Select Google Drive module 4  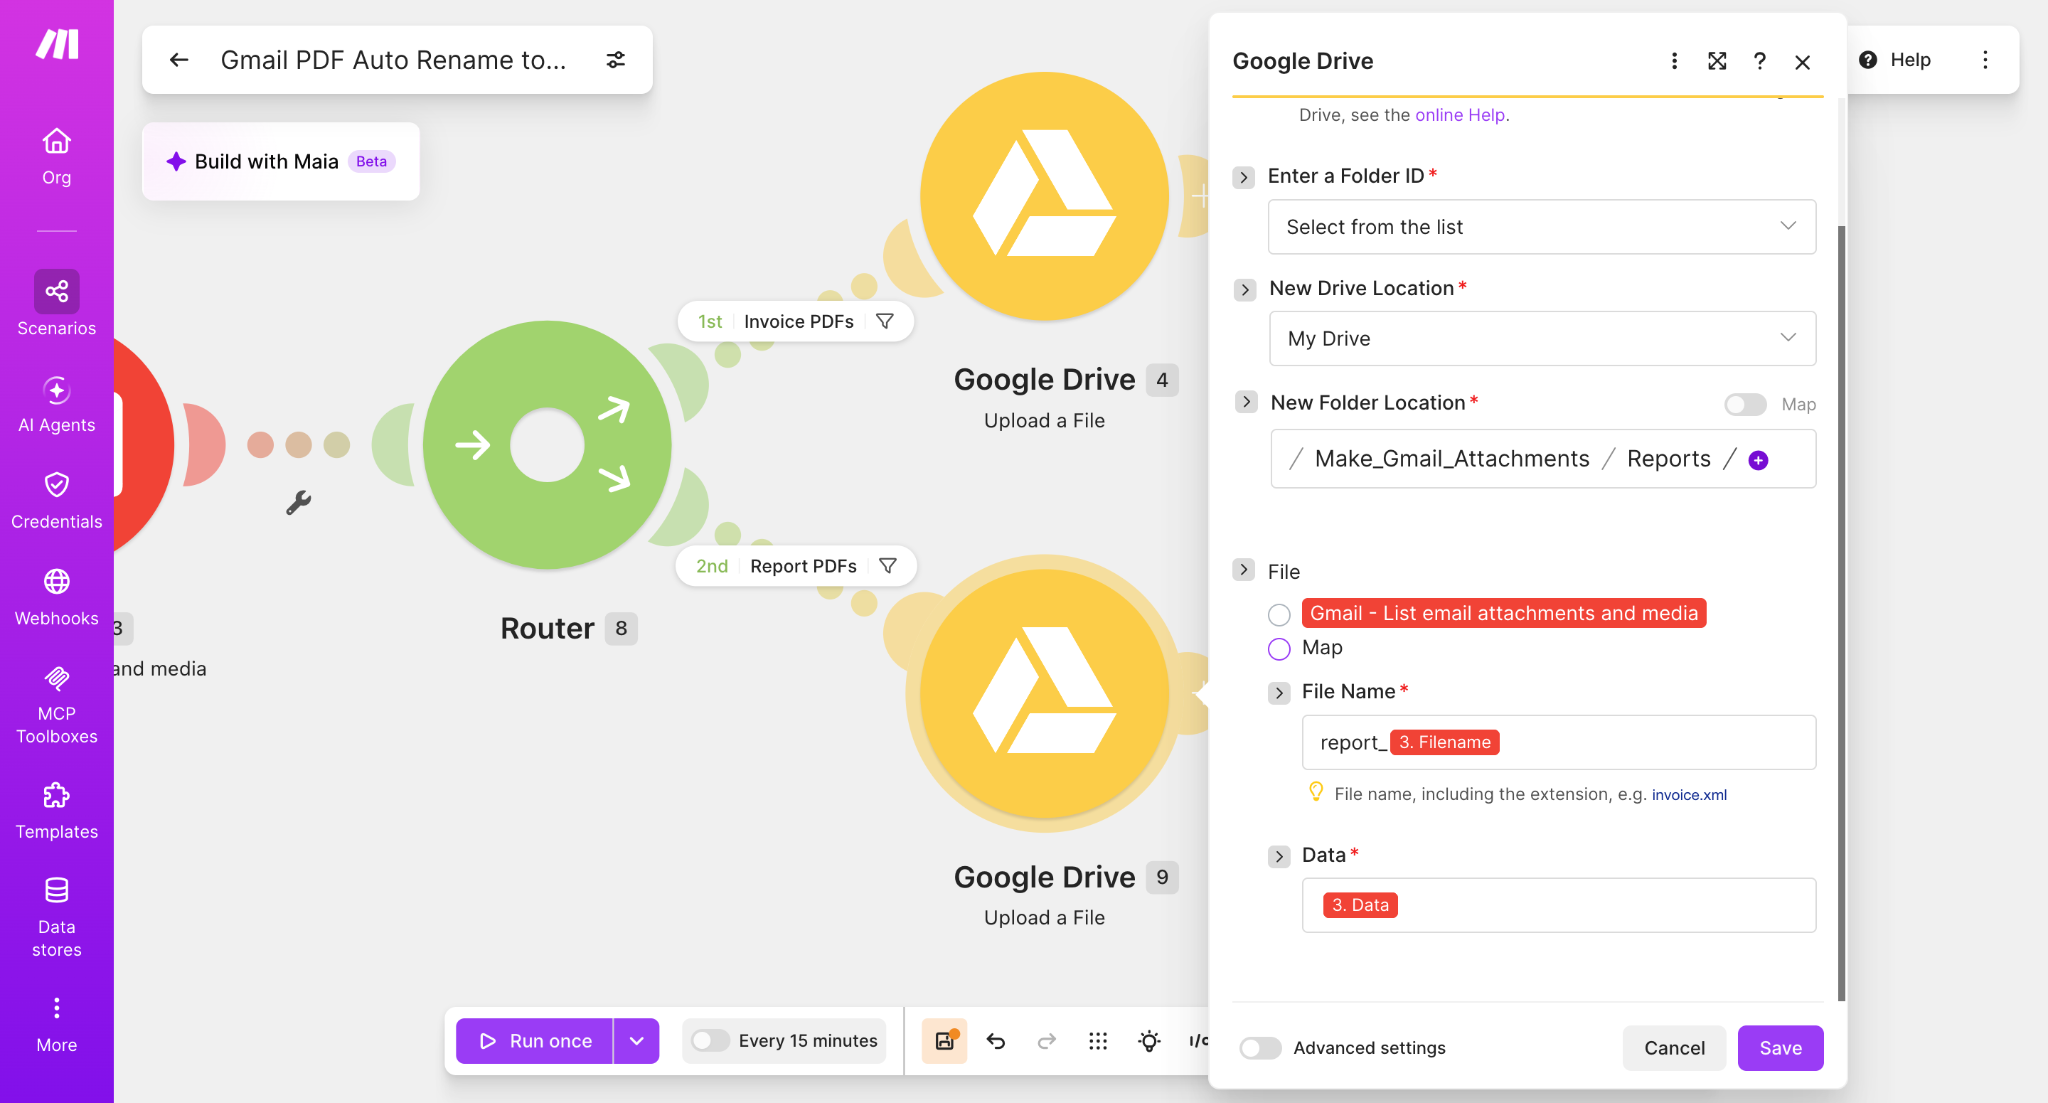[x=1045, y=196]
